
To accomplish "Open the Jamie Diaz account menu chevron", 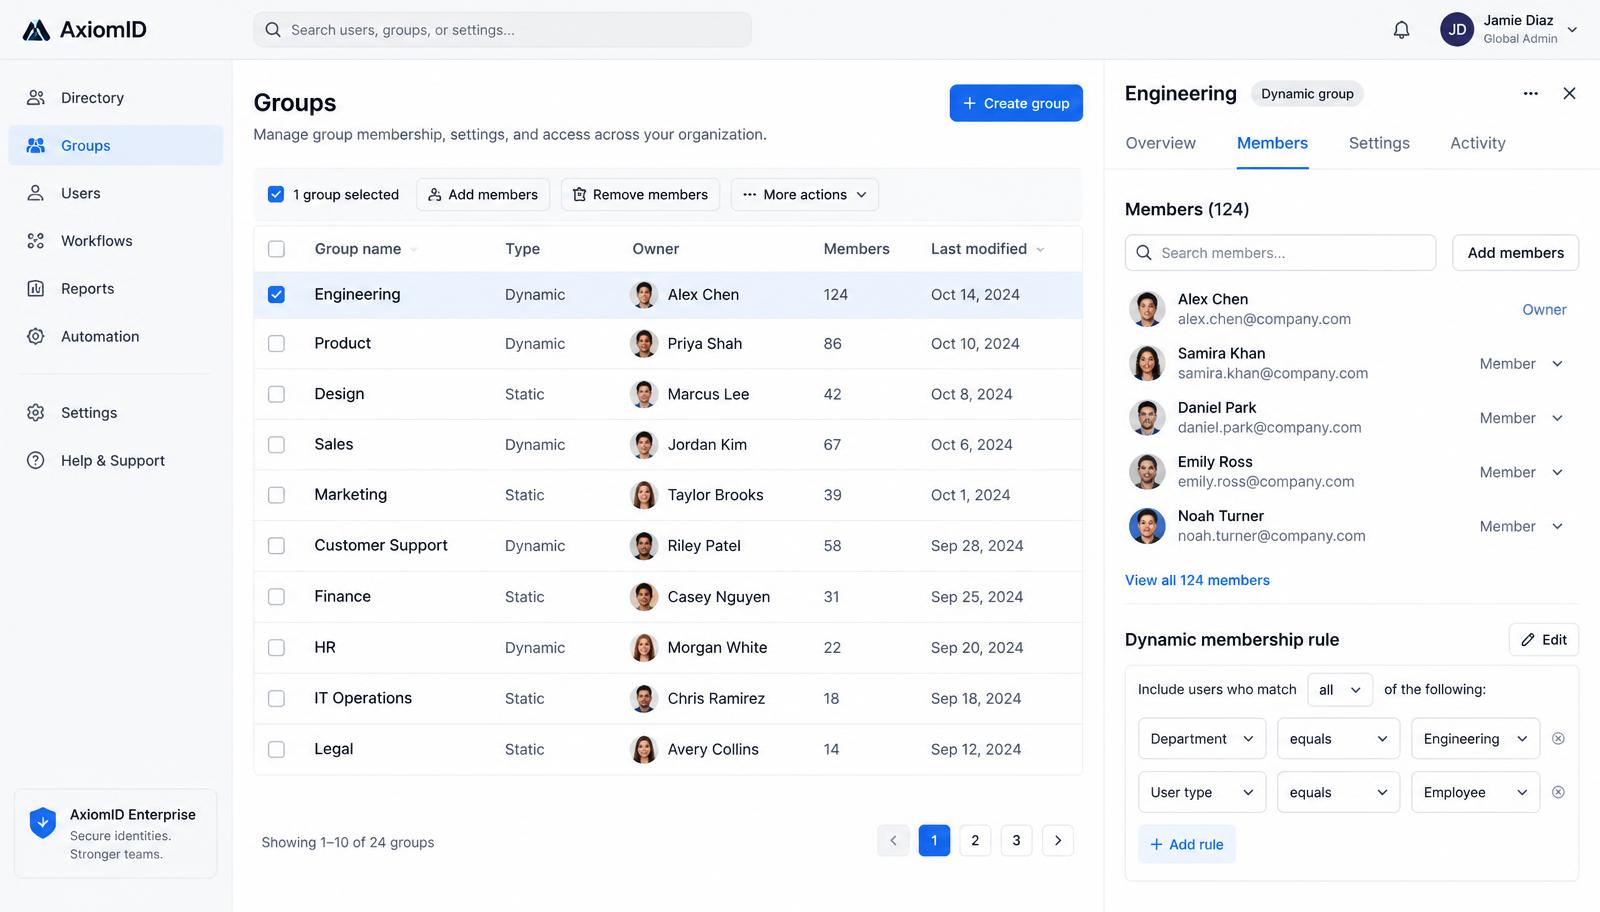I will 1572,30.
